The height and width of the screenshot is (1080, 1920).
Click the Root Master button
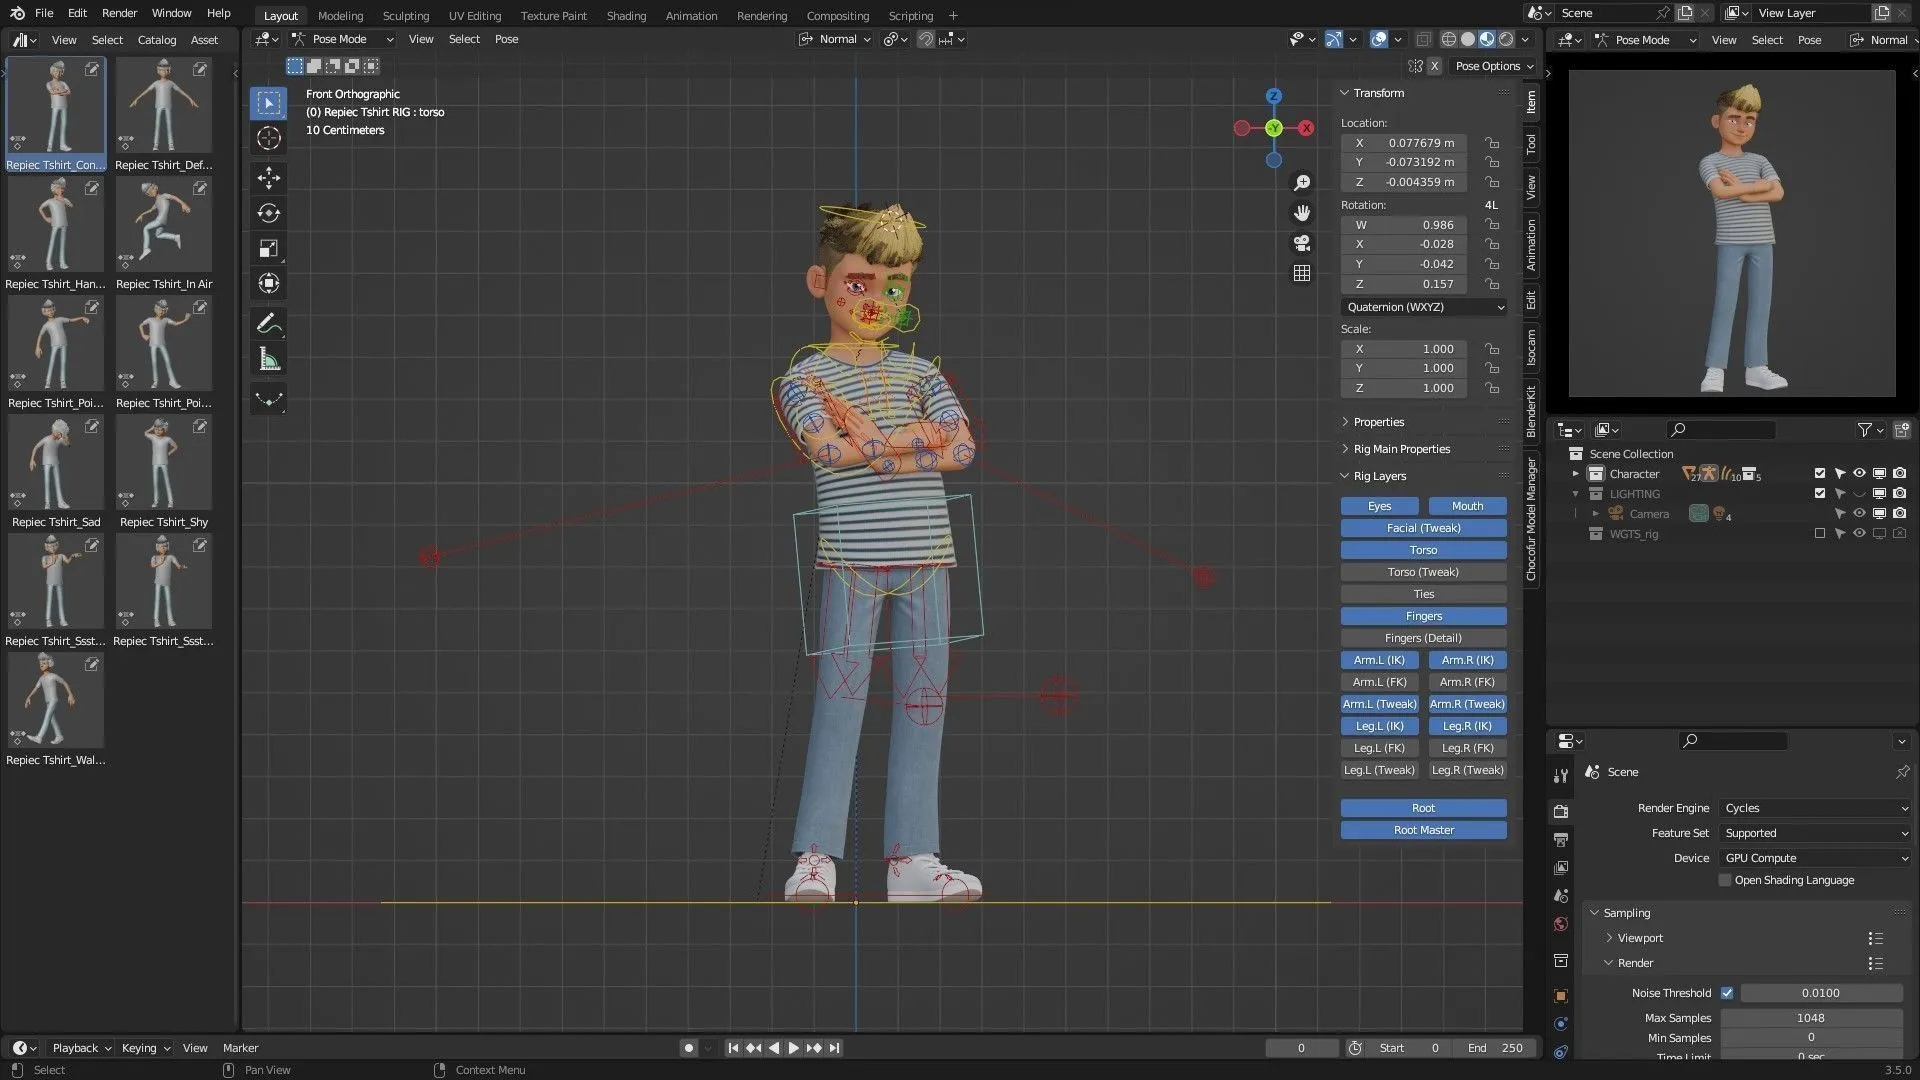(x=1422, y=829)
